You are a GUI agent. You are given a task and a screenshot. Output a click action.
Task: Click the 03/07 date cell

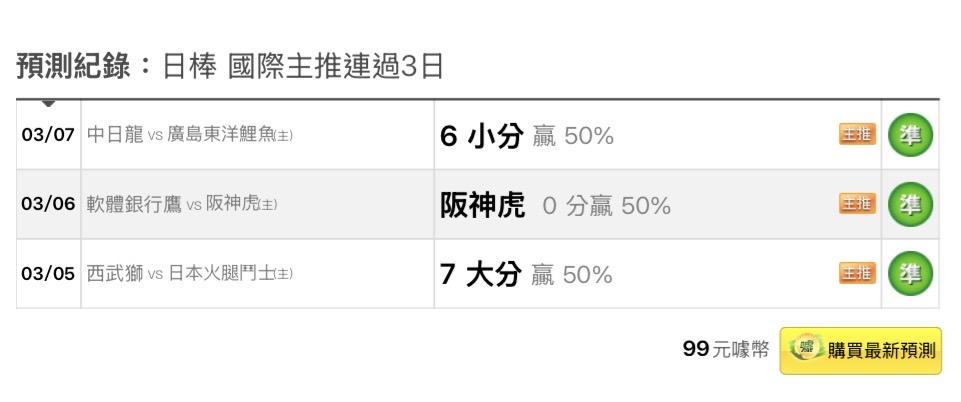coord(48,135)
